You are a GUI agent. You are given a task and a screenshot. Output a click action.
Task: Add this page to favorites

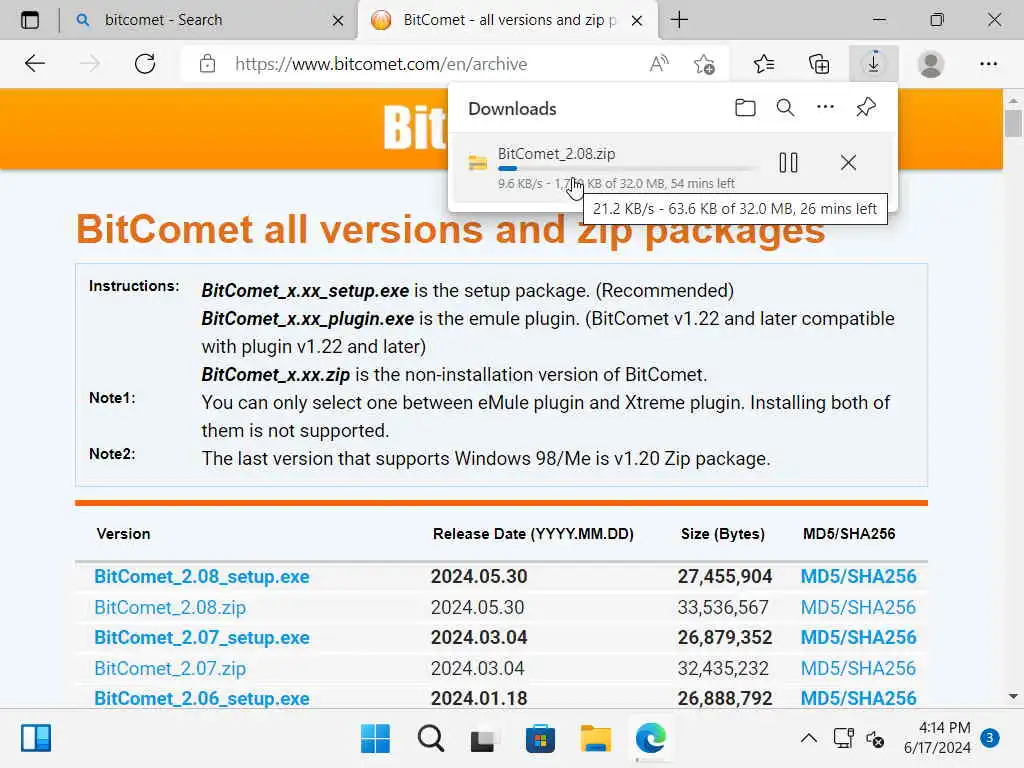tap(704, 64)
